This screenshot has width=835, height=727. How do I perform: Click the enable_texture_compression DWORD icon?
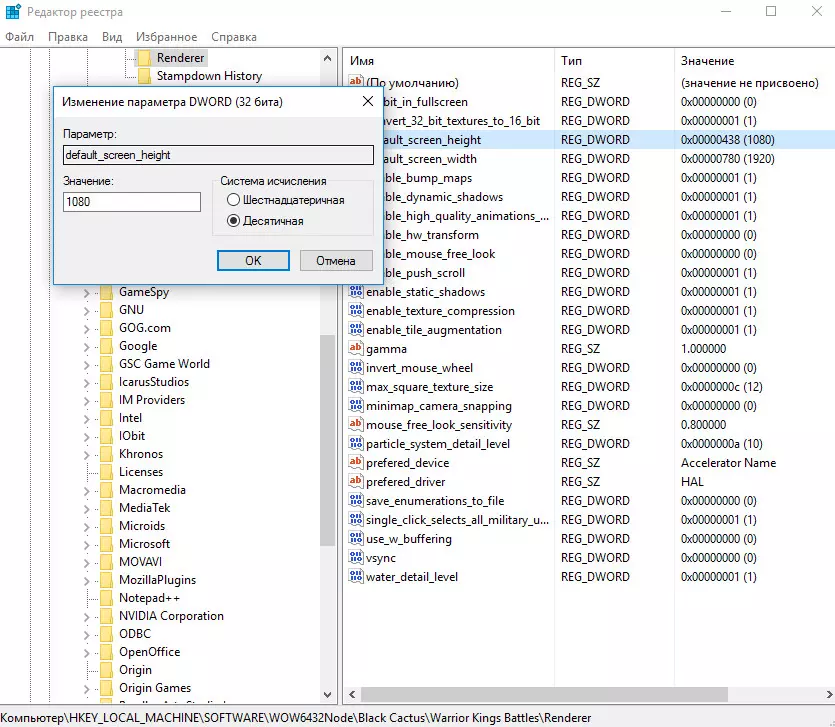(356, 311)
